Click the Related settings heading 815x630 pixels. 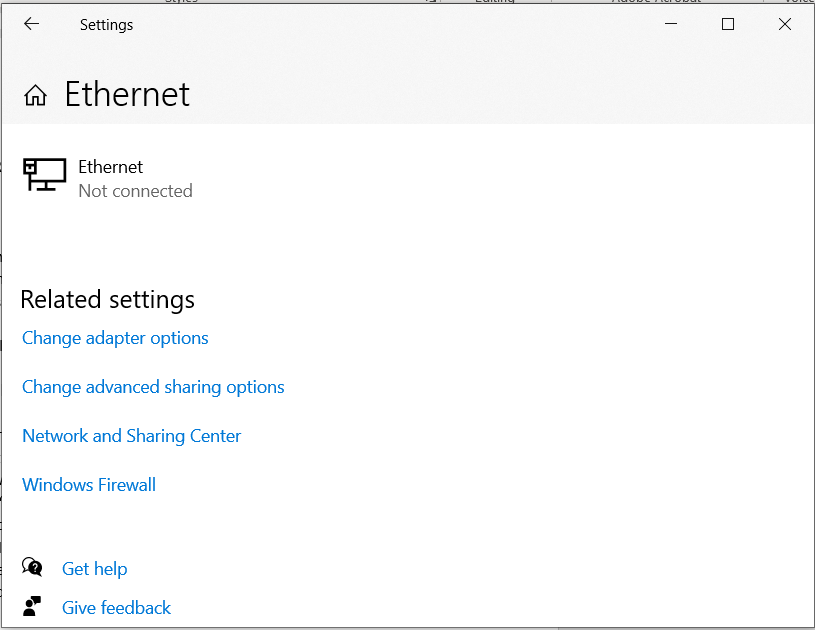coord(107,299)
